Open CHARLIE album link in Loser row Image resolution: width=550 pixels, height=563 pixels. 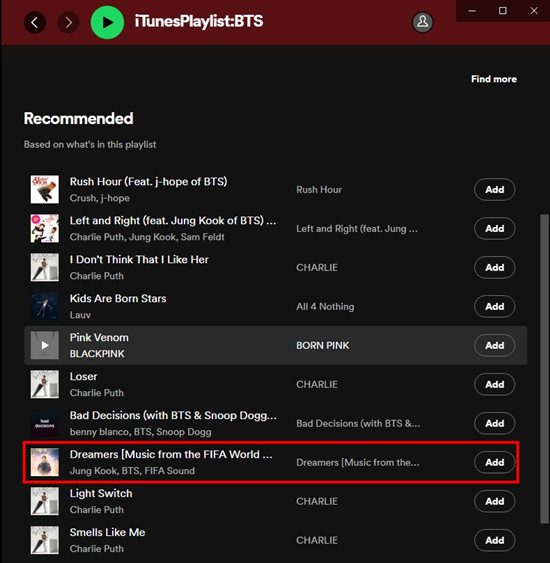(317, 385)
